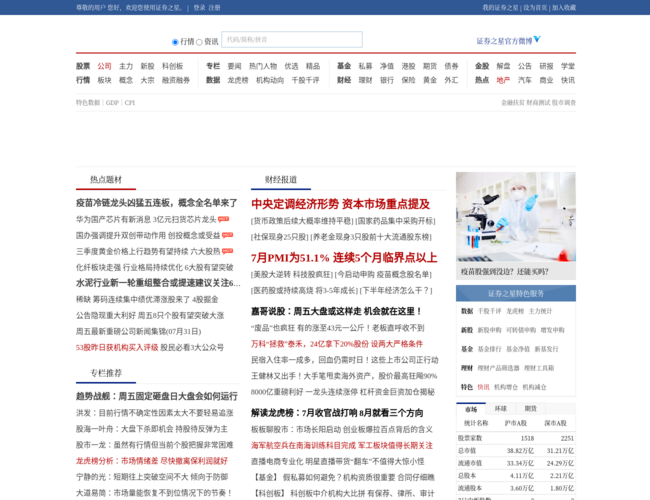Click 加入收藏 in top bar
Viewport: 650px width, 500px height.
564,7
